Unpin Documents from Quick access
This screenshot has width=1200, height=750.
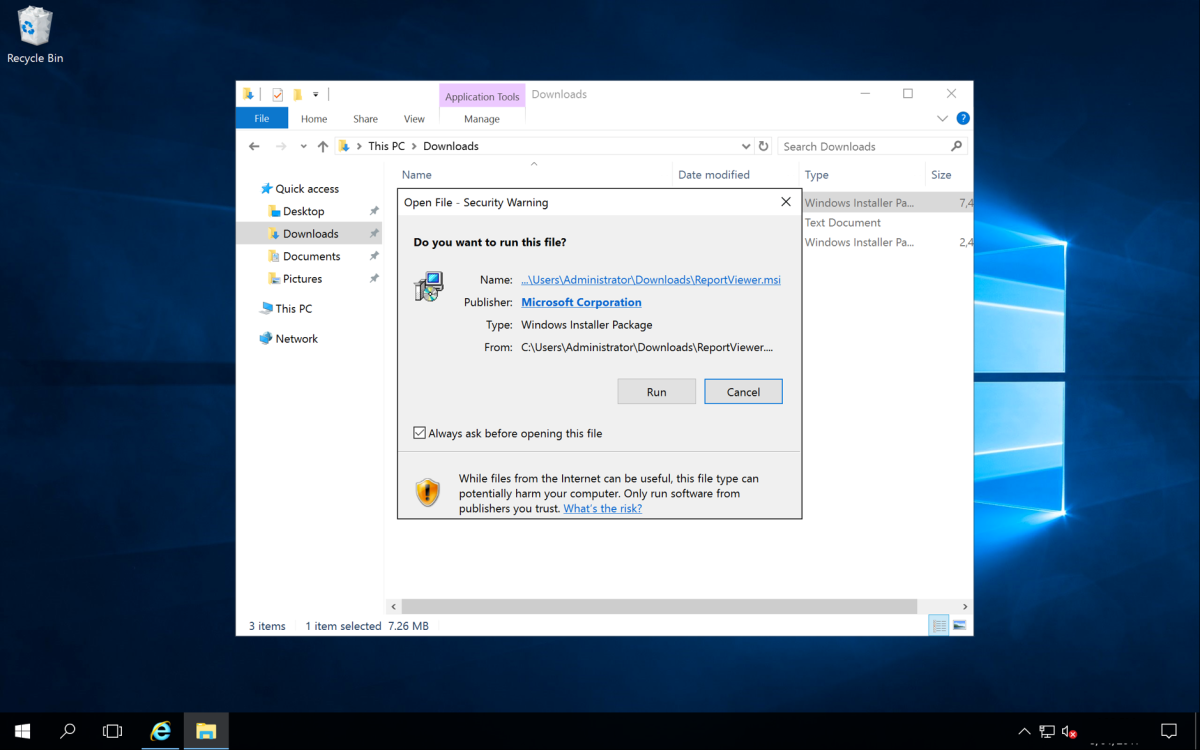373,256
